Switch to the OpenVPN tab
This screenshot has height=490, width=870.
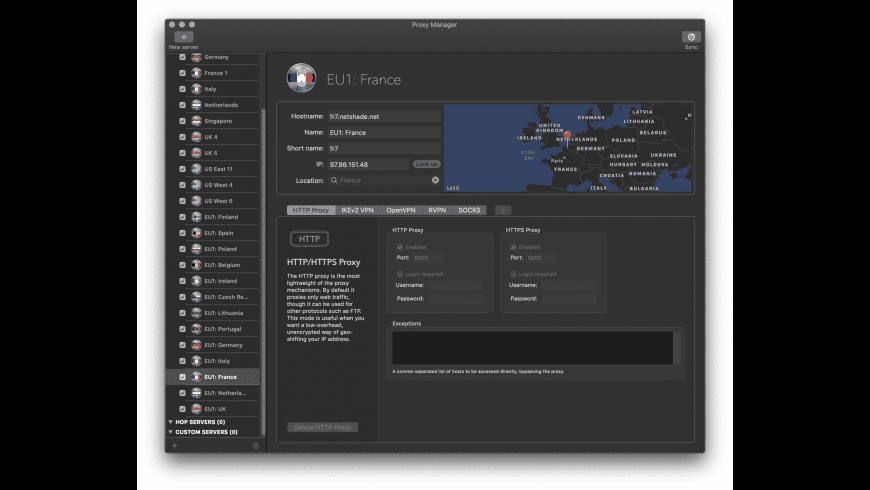click(400, 210)
